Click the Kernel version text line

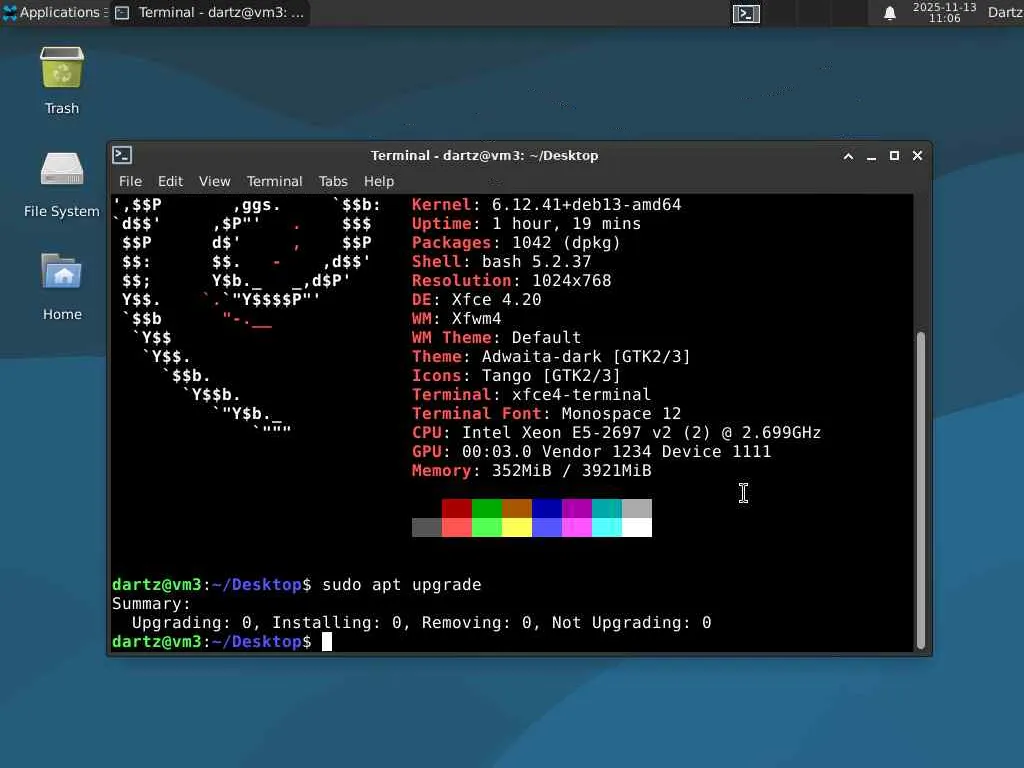(547, 204)
